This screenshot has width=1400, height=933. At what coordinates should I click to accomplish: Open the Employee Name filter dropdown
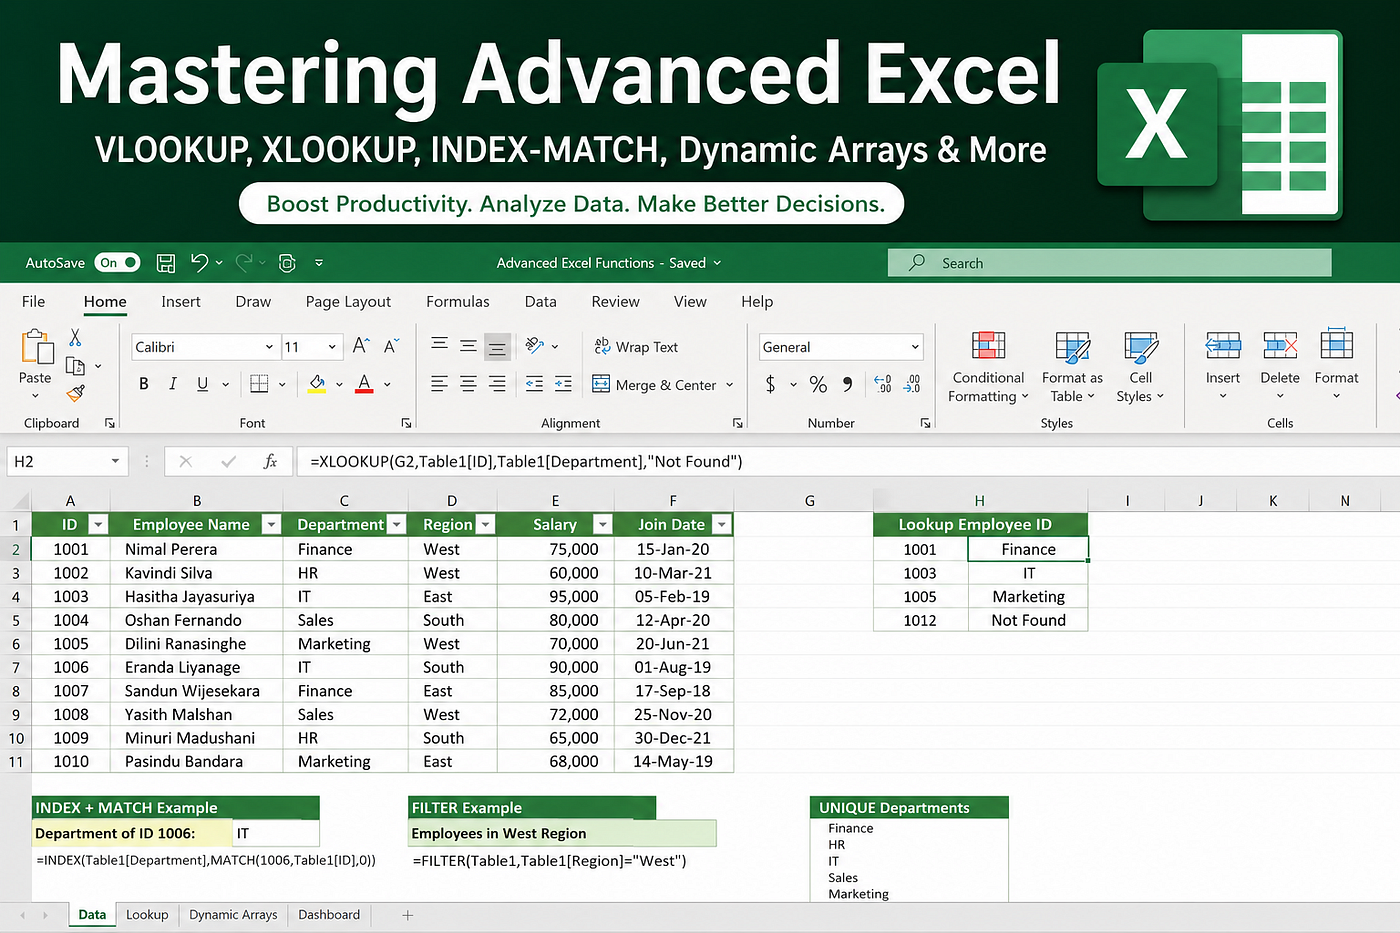coord(270,524)
